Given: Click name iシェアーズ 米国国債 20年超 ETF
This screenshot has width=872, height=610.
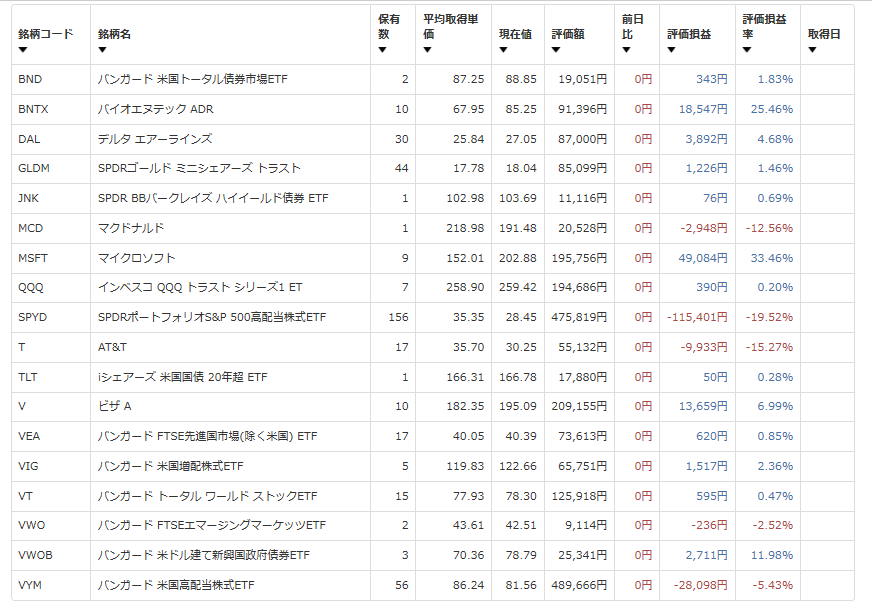Looking at the screenshot, I should pos(182,378).
